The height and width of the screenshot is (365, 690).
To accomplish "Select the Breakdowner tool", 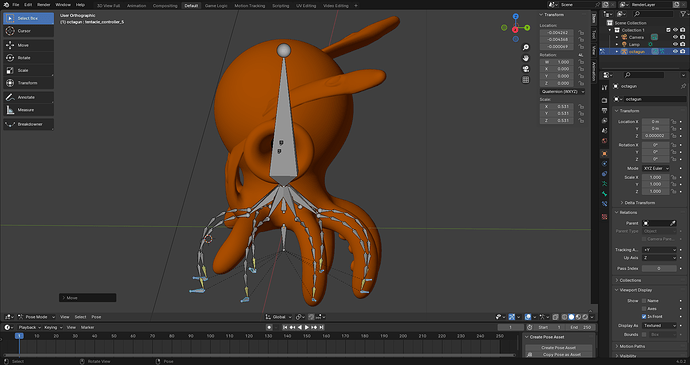I will 29,124.
